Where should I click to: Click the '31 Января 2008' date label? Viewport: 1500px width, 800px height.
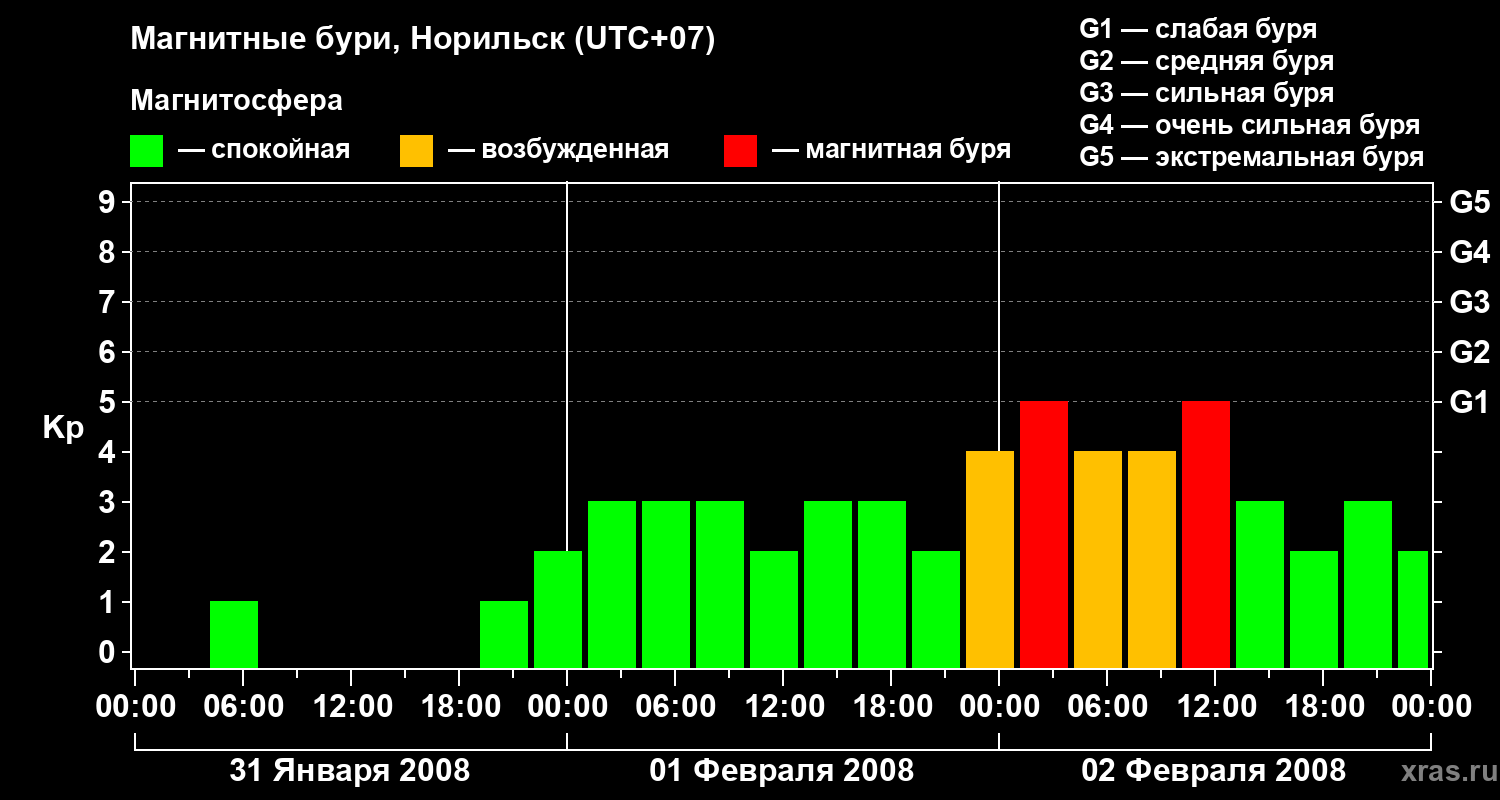click(x=350, y=771)
